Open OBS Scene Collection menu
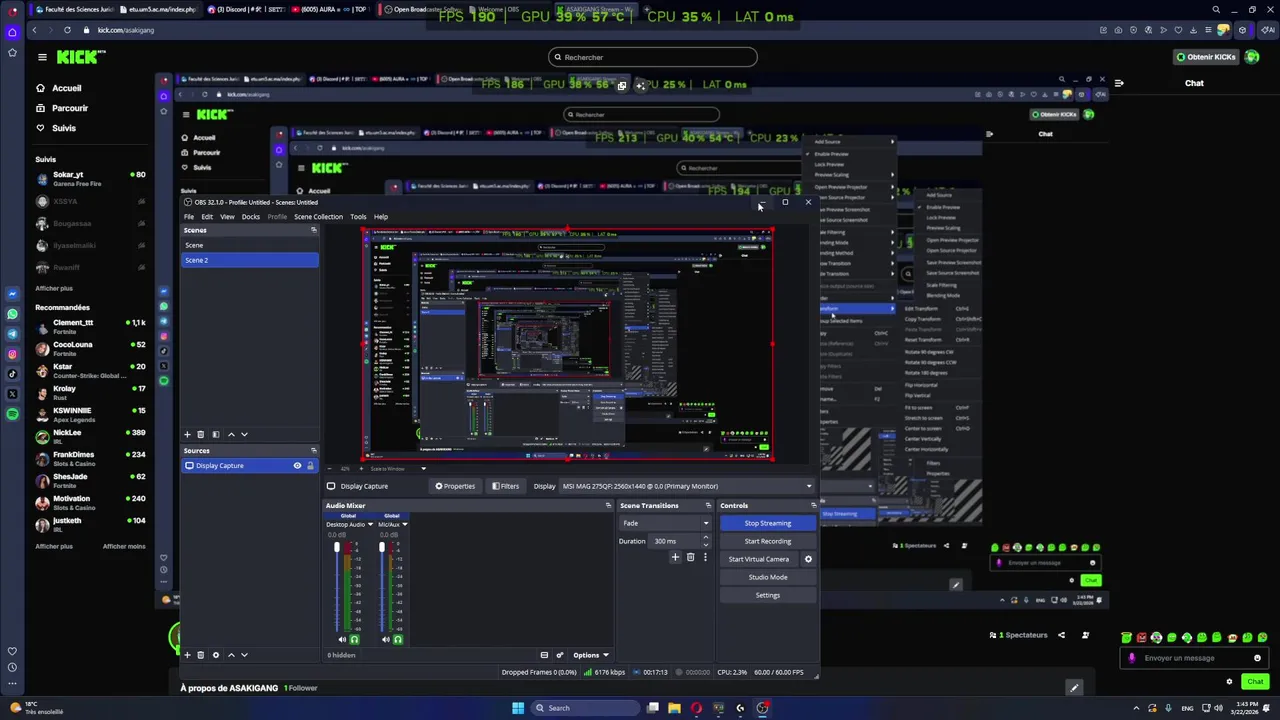This screenshot has height=720, width=1280. point(318,217)
